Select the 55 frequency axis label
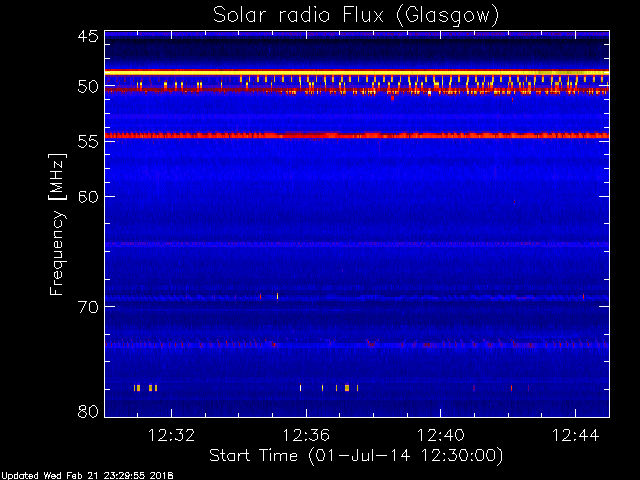Screen dimensions: 640x480 tap(88, 142)
